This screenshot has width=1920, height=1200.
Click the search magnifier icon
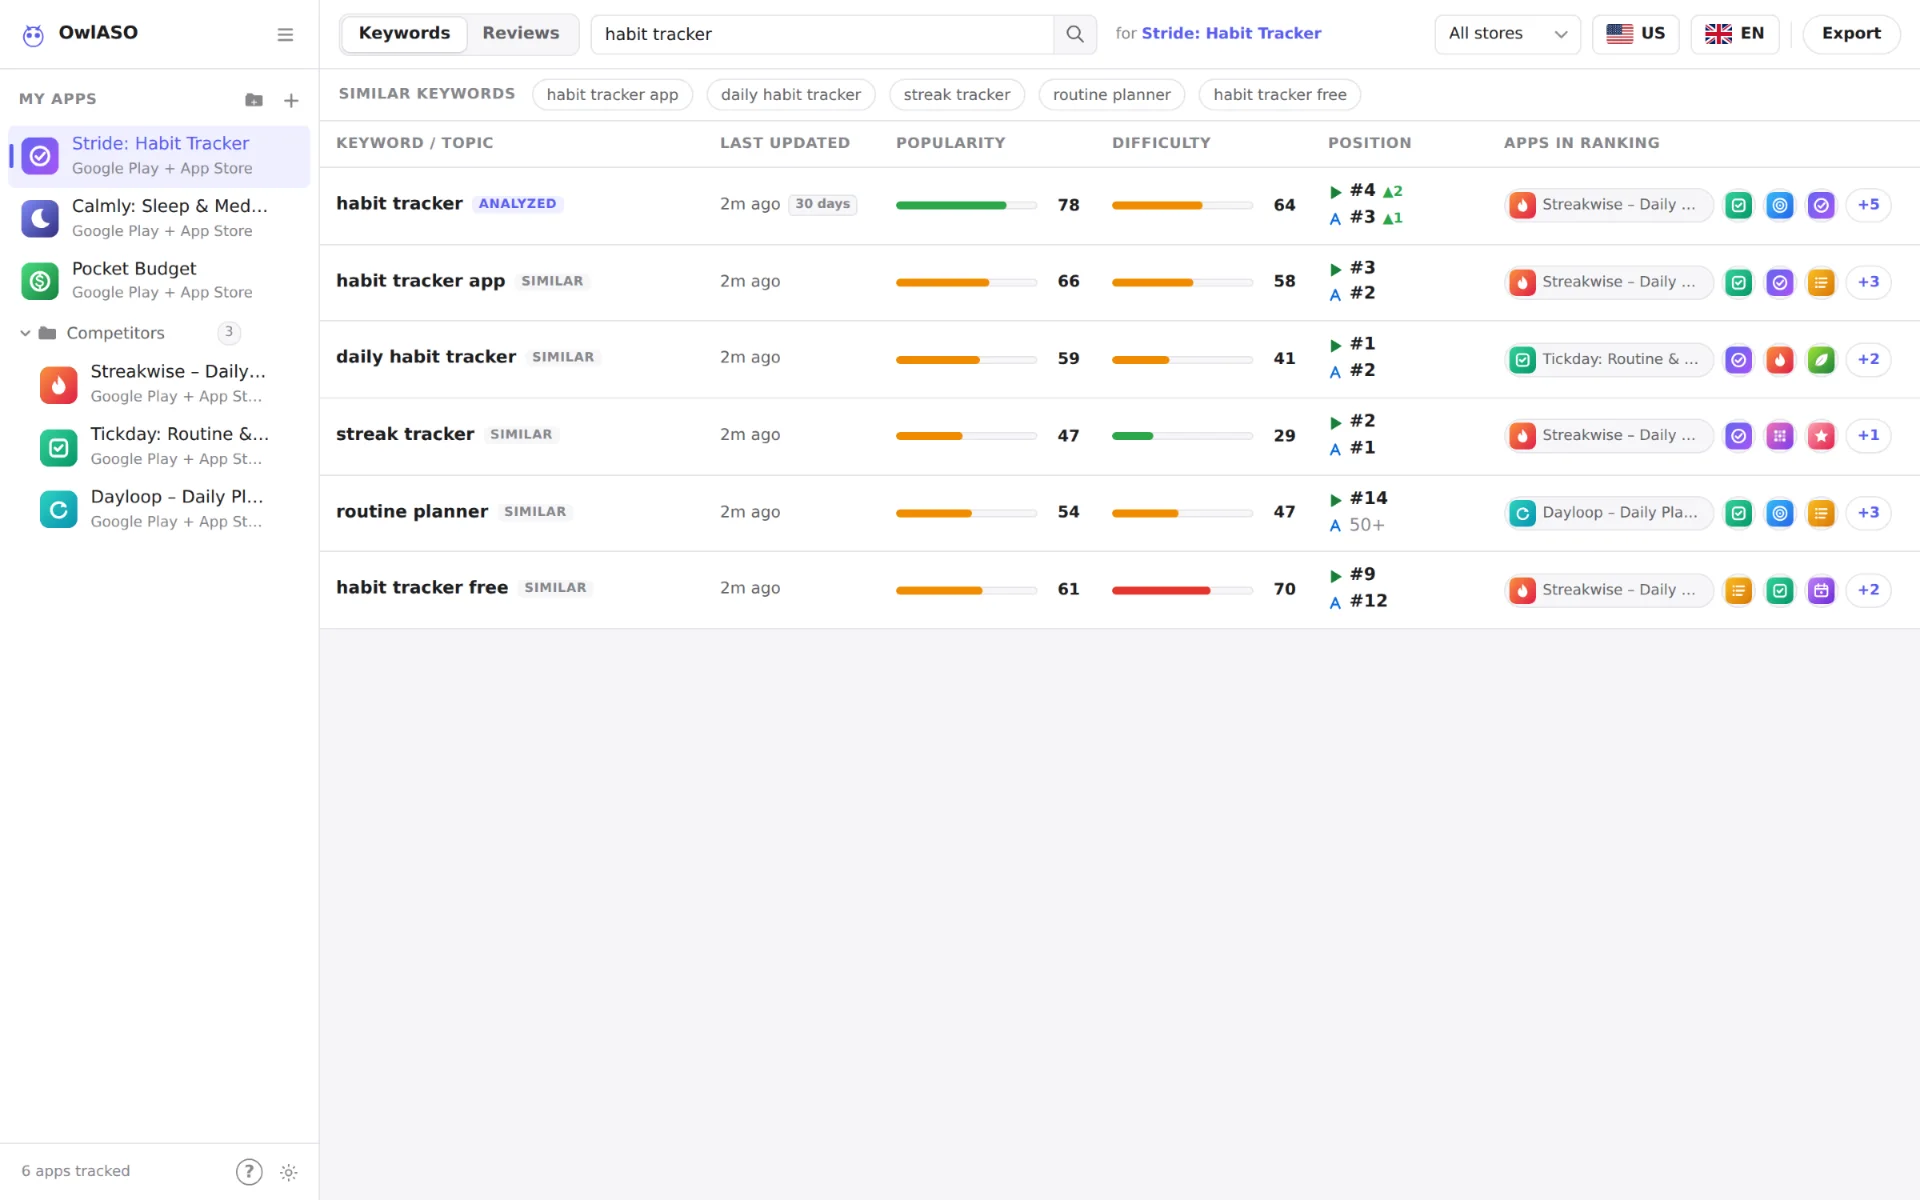tap(1075, 34)
